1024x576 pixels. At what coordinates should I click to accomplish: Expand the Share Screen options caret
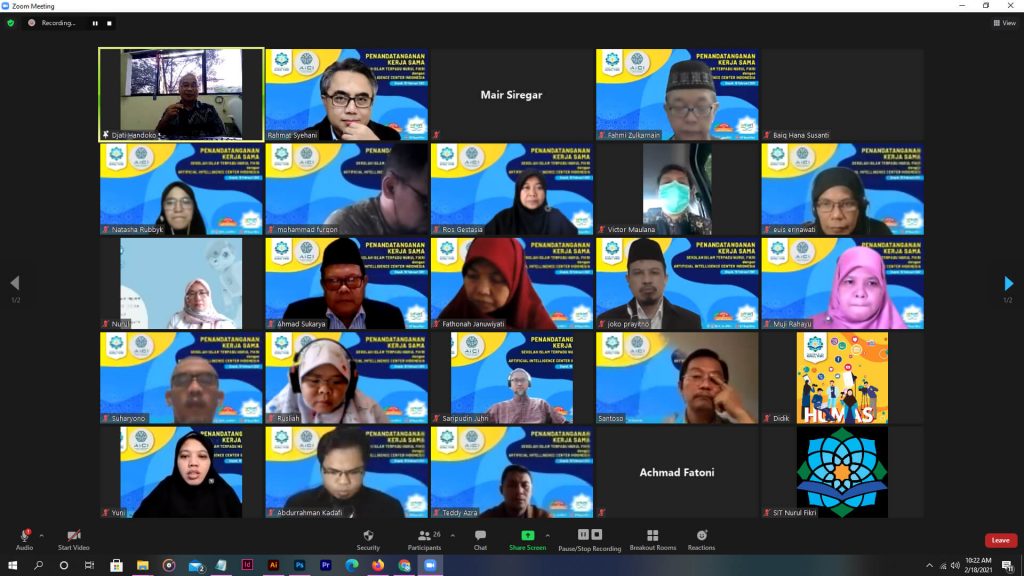tap(547, 535)
